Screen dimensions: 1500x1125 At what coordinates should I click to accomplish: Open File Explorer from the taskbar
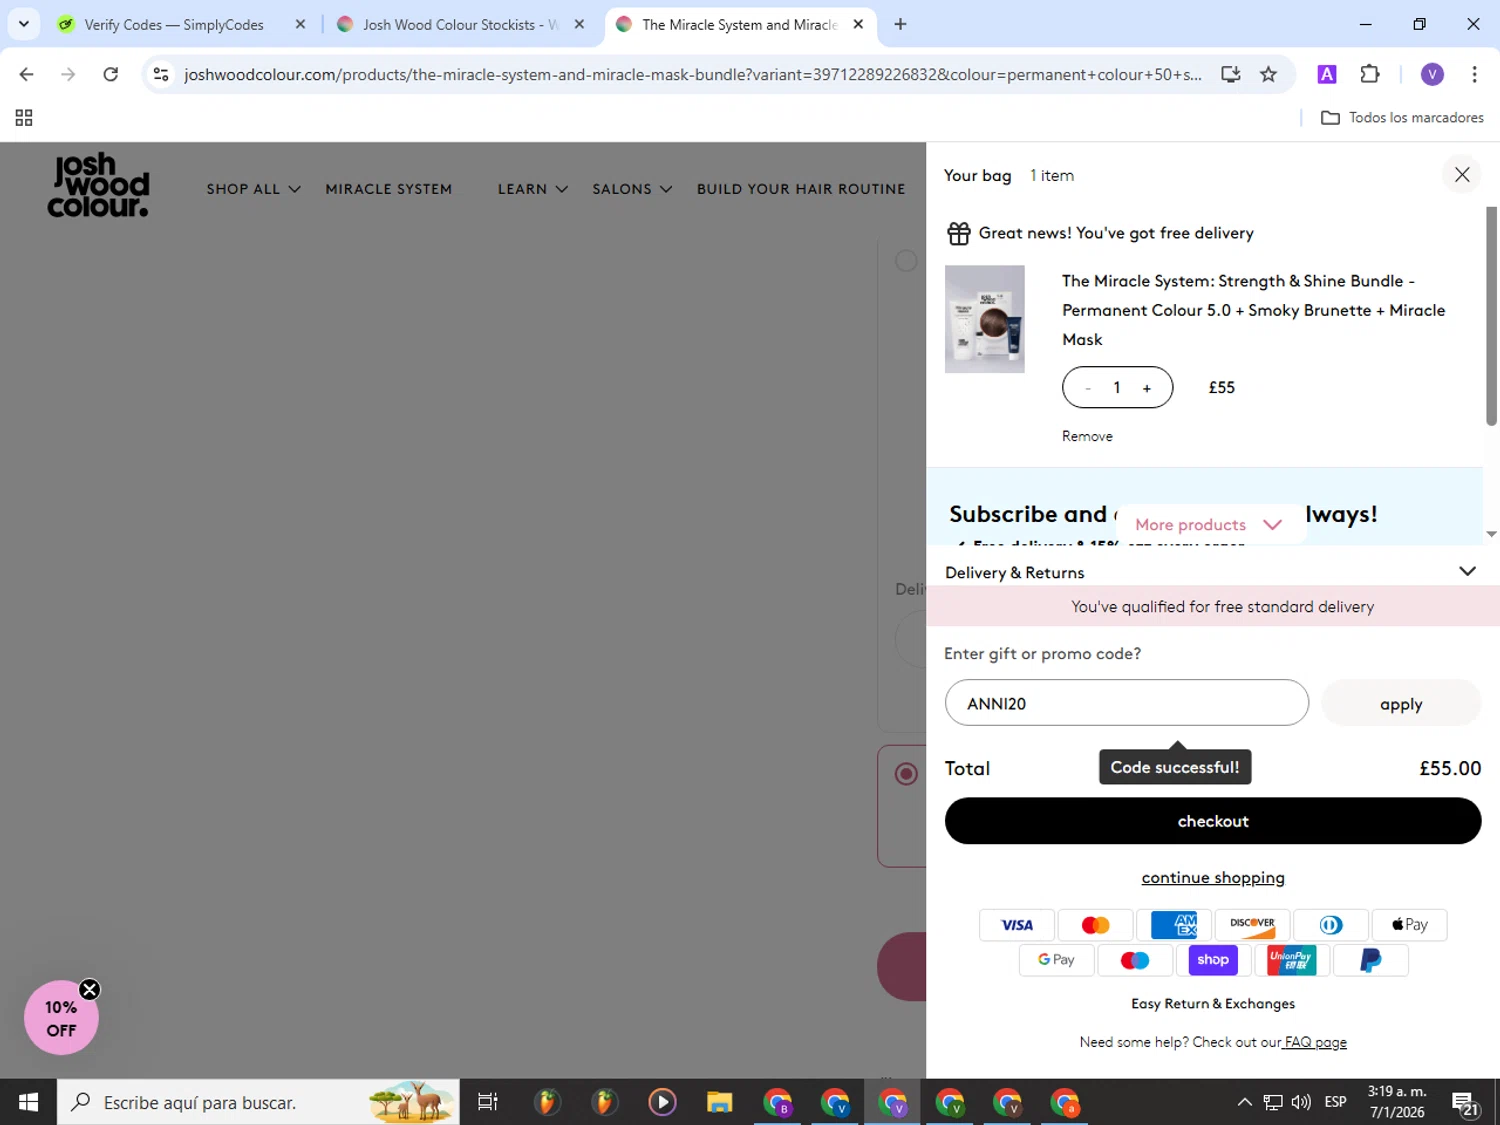719,1102
